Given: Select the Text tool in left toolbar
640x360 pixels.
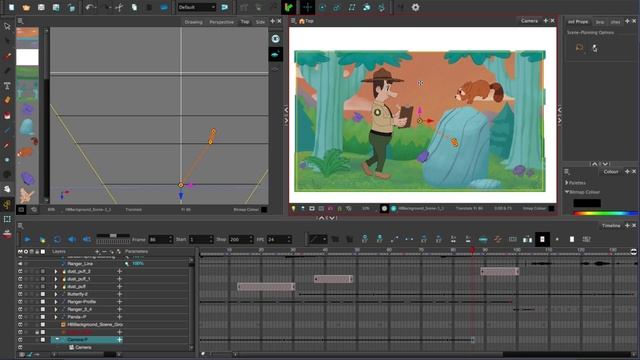Looking at the screenshot, I should click(7, 85).
